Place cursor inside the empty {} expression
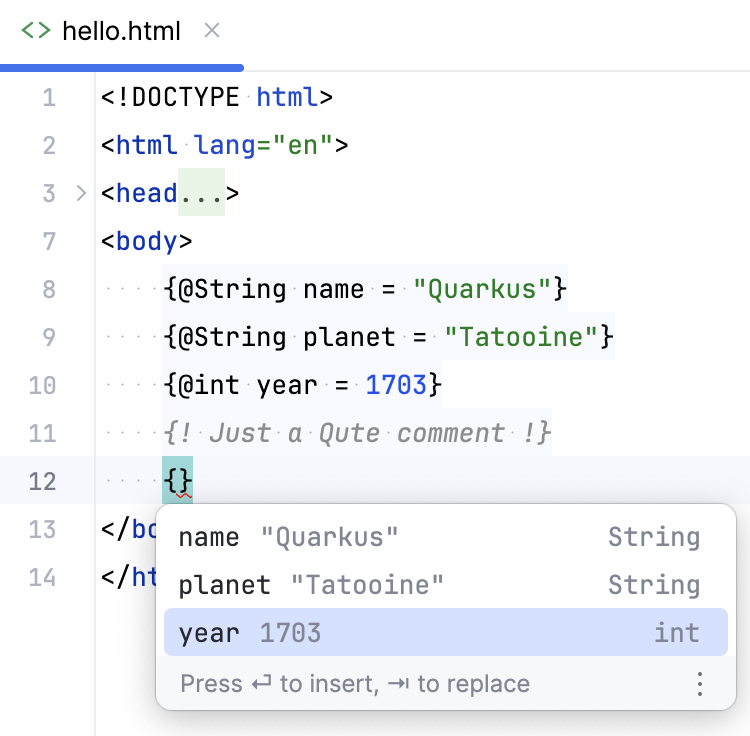The height and width of the screenshot is (736, 750). (178, 481)
